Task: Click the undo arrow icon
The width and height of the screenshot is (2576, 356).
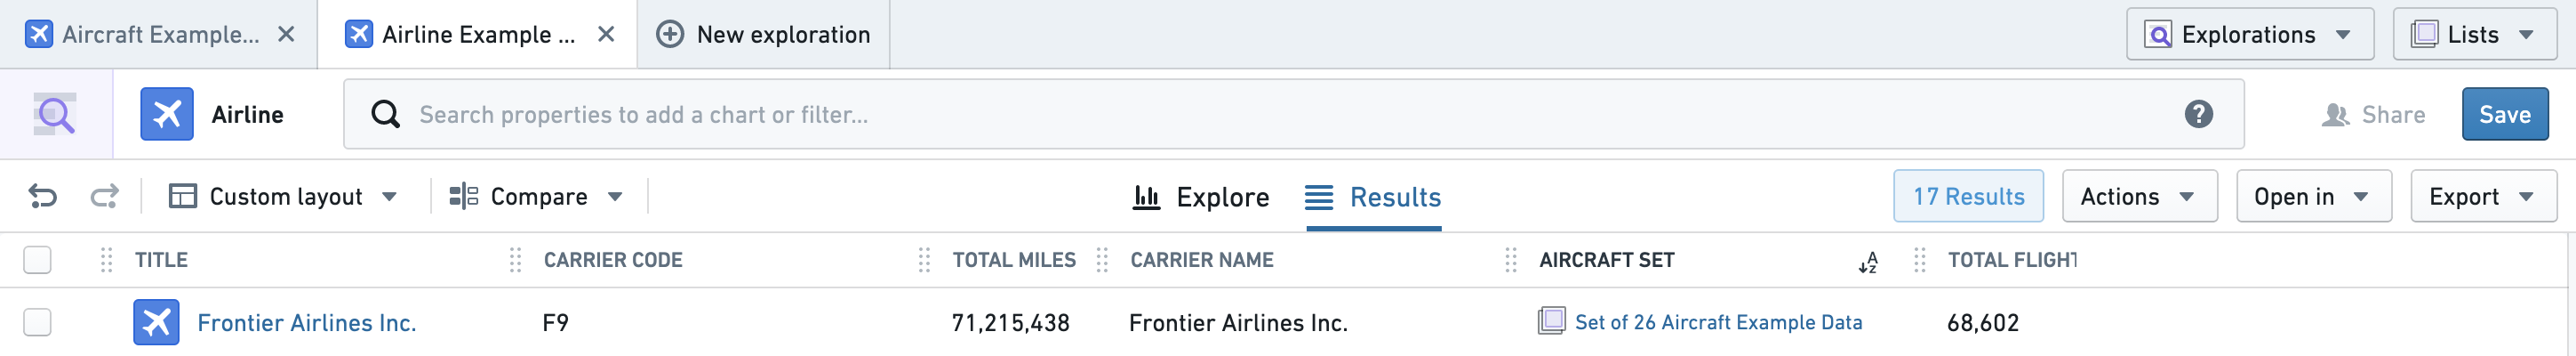Action: pos(42,196)
